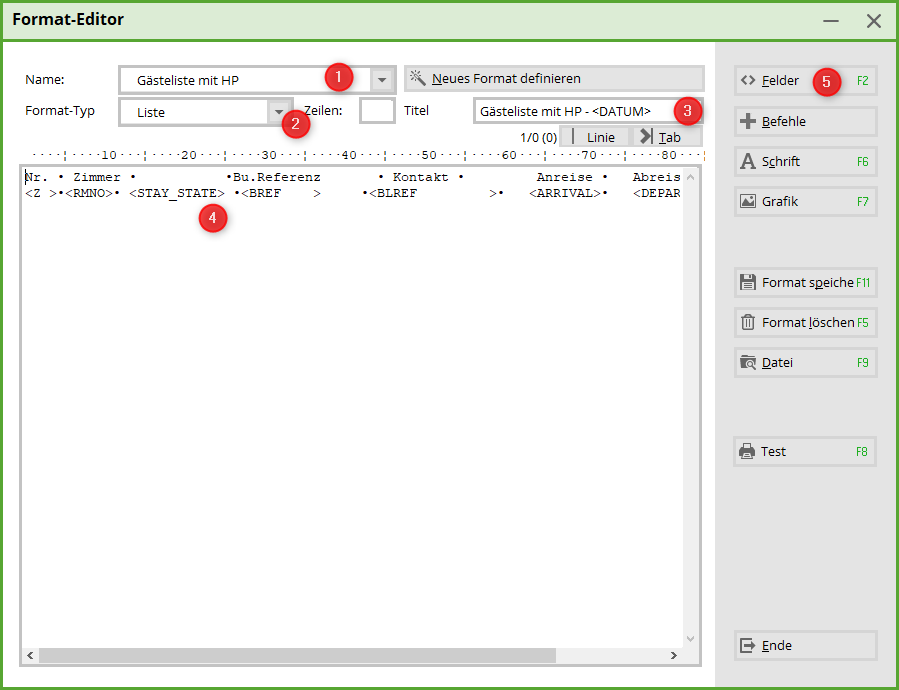Click the exit arrow icon on Ende
899x690 pixels.
[748, 645]
